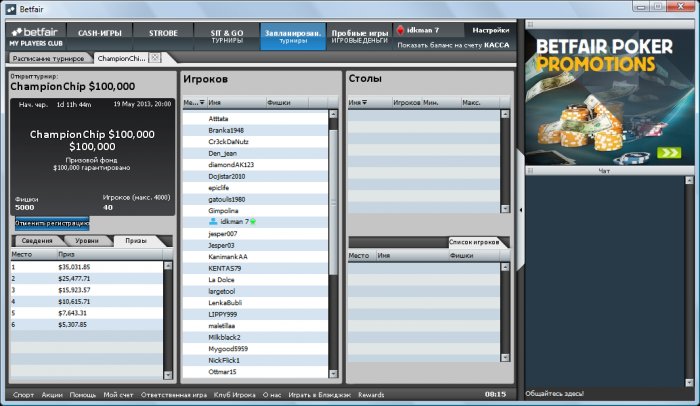Open Ответственная игра link

pos(174,394)
